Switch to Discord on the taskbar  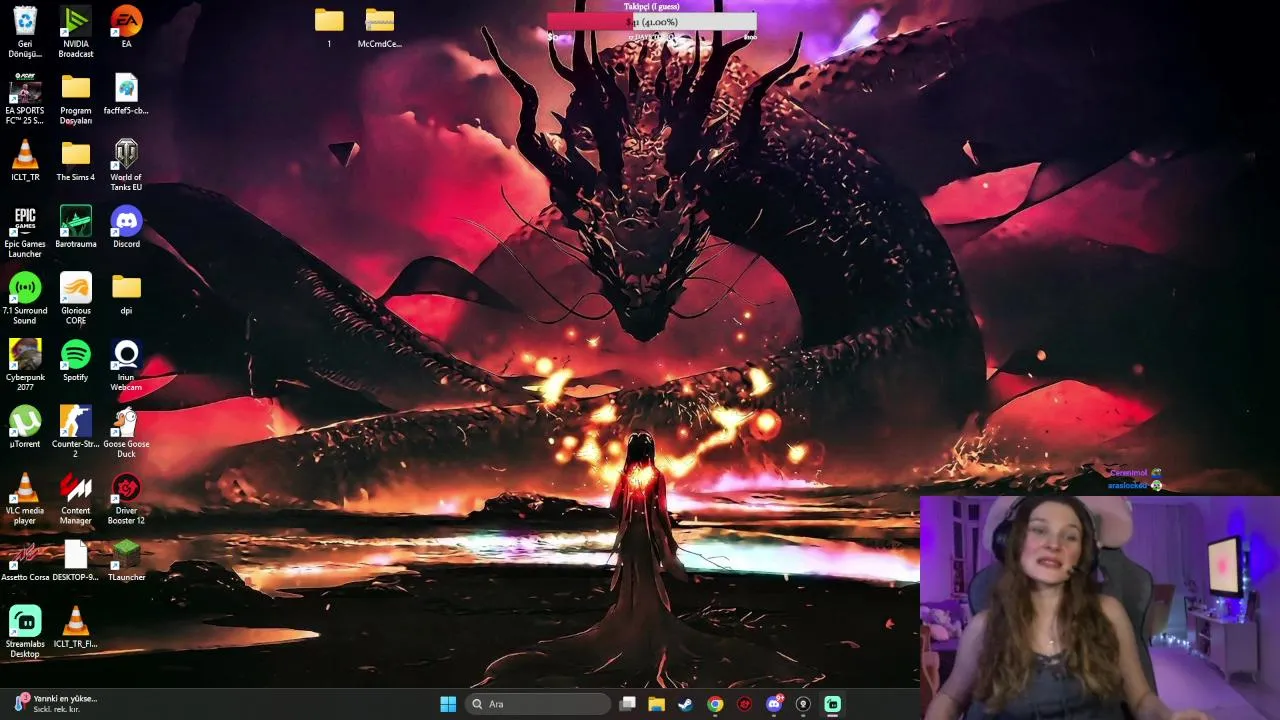[774, 704]
